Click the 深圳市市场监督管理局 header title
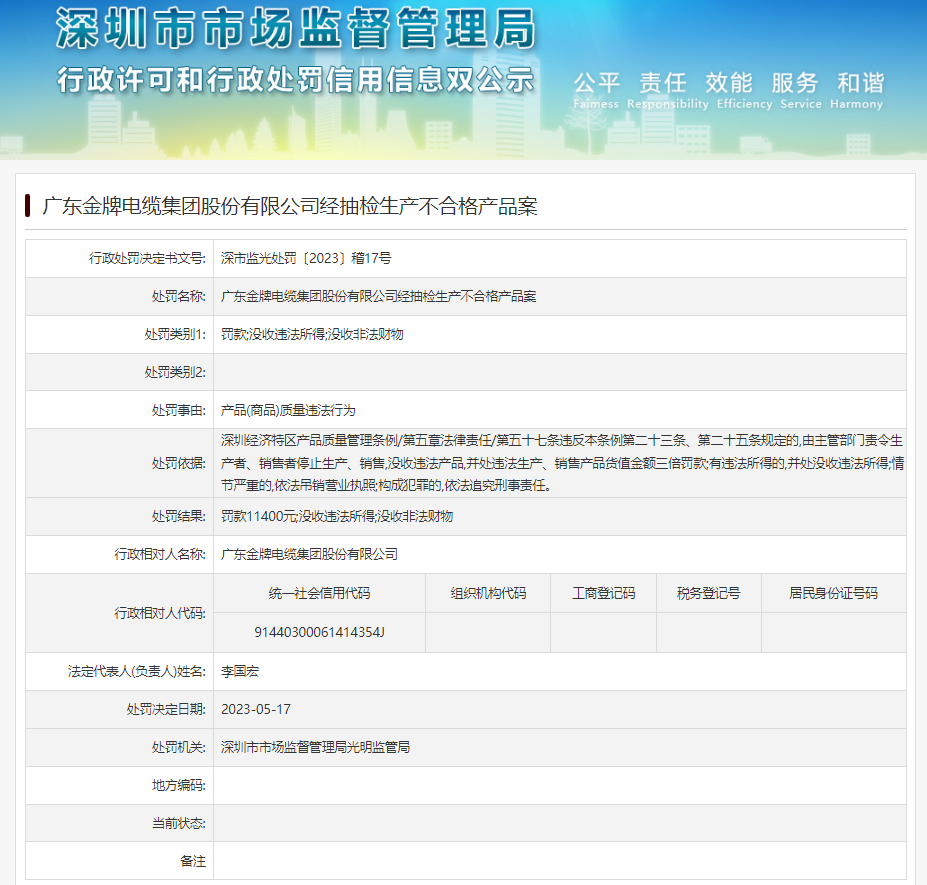Screen dimensions: 927x885 pyautogui.click(x=296, y=28)
